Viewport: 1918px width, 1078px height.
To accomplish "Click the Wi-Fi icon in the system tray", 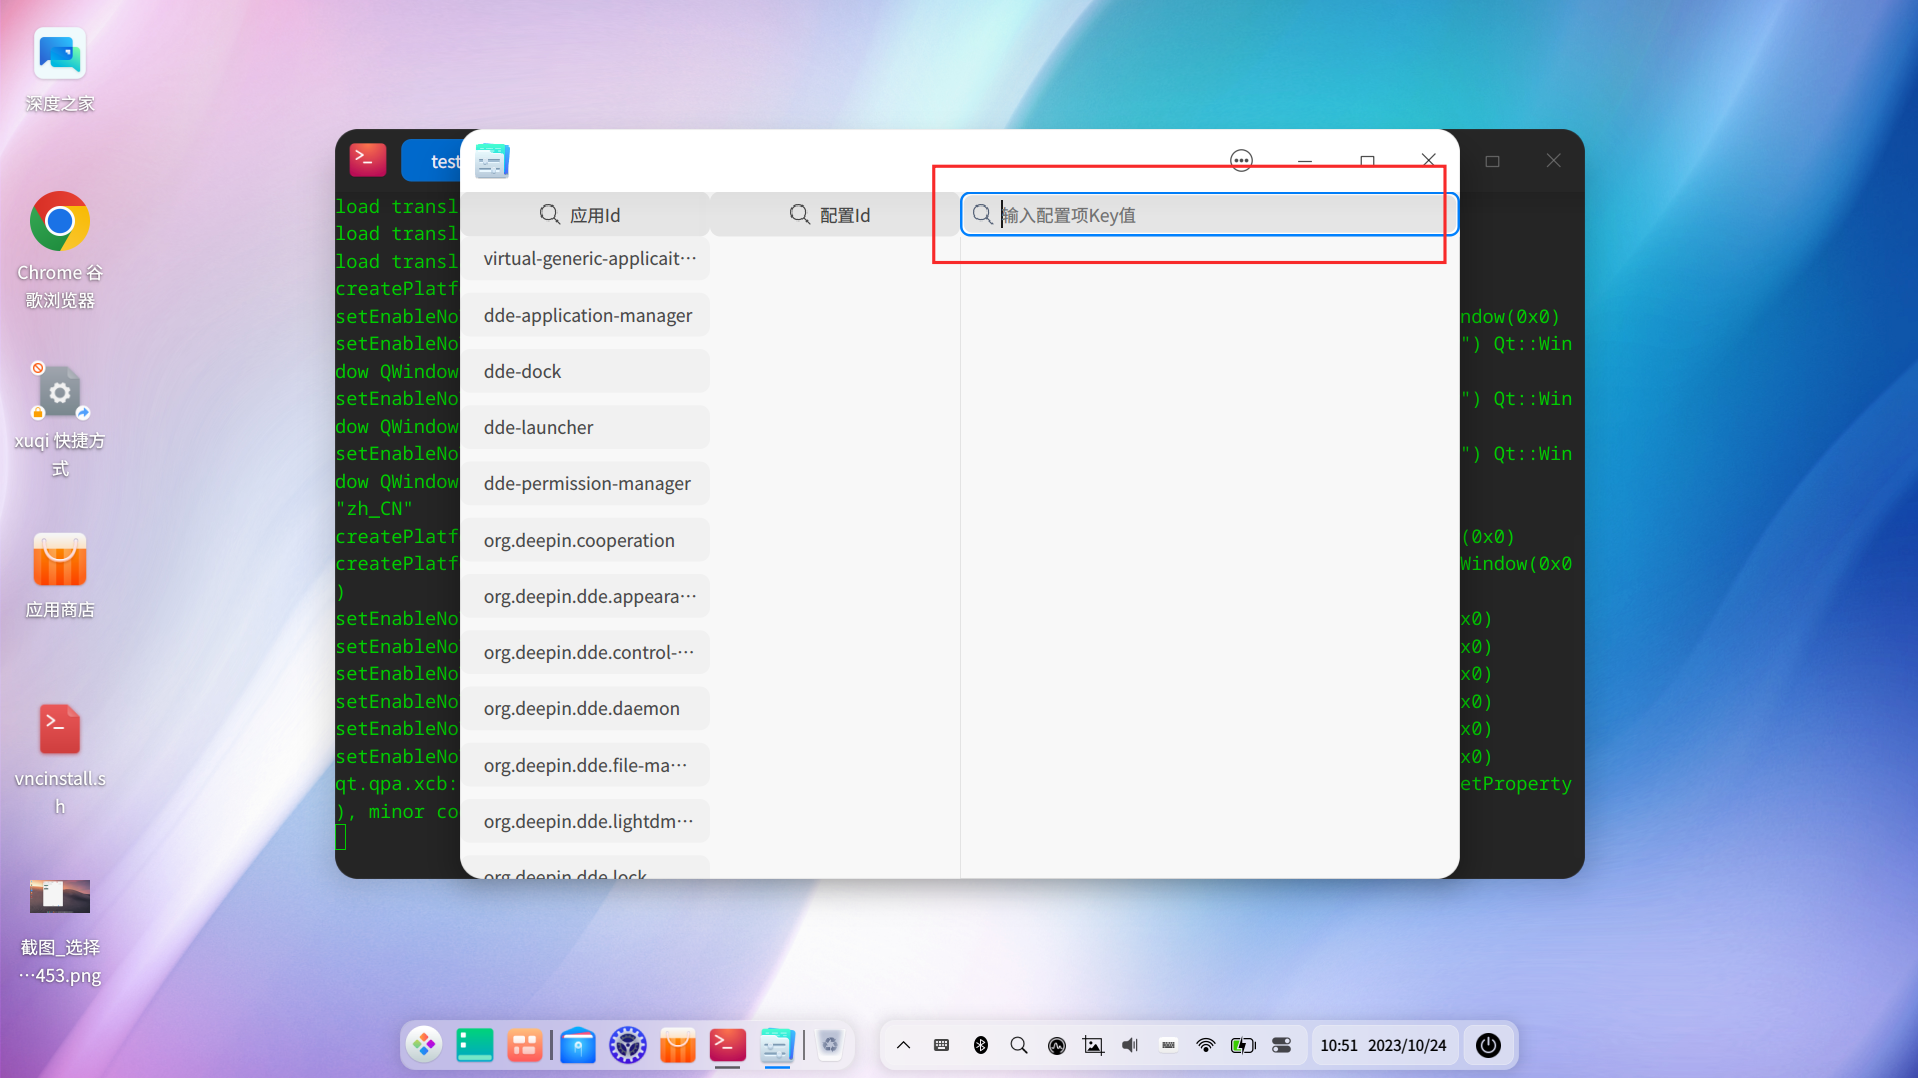I will tap(1205, 1045).
